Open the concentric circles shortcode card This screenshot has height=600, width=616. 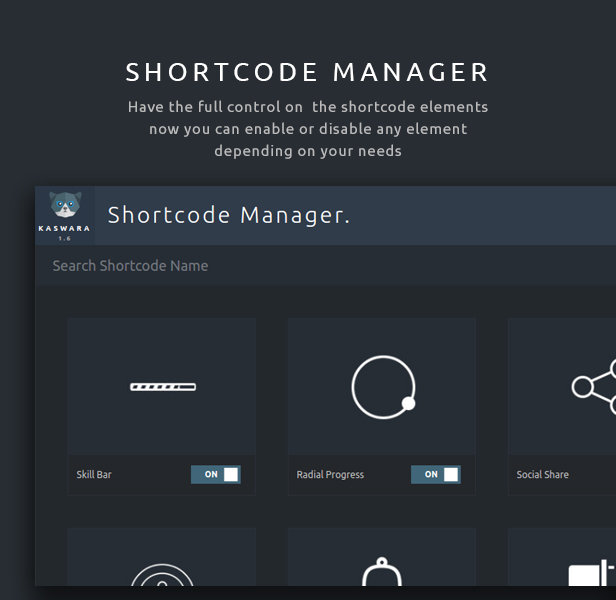(162, 557)
